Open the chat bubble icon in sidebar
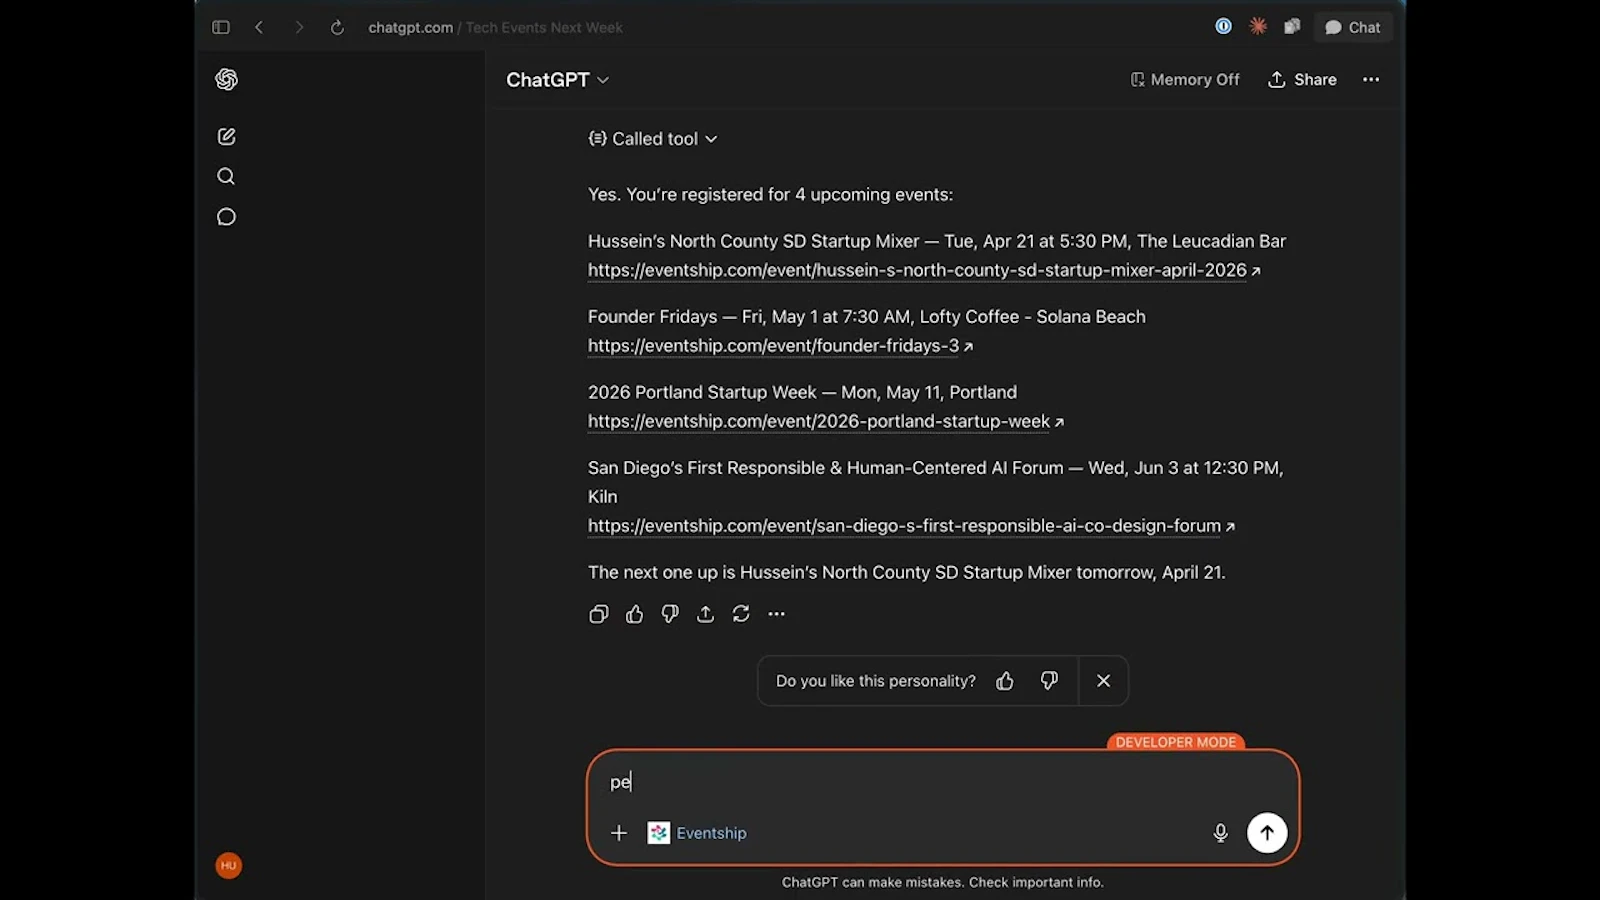This screenshot has width=1600, height=900. click(x=227, y=217)
